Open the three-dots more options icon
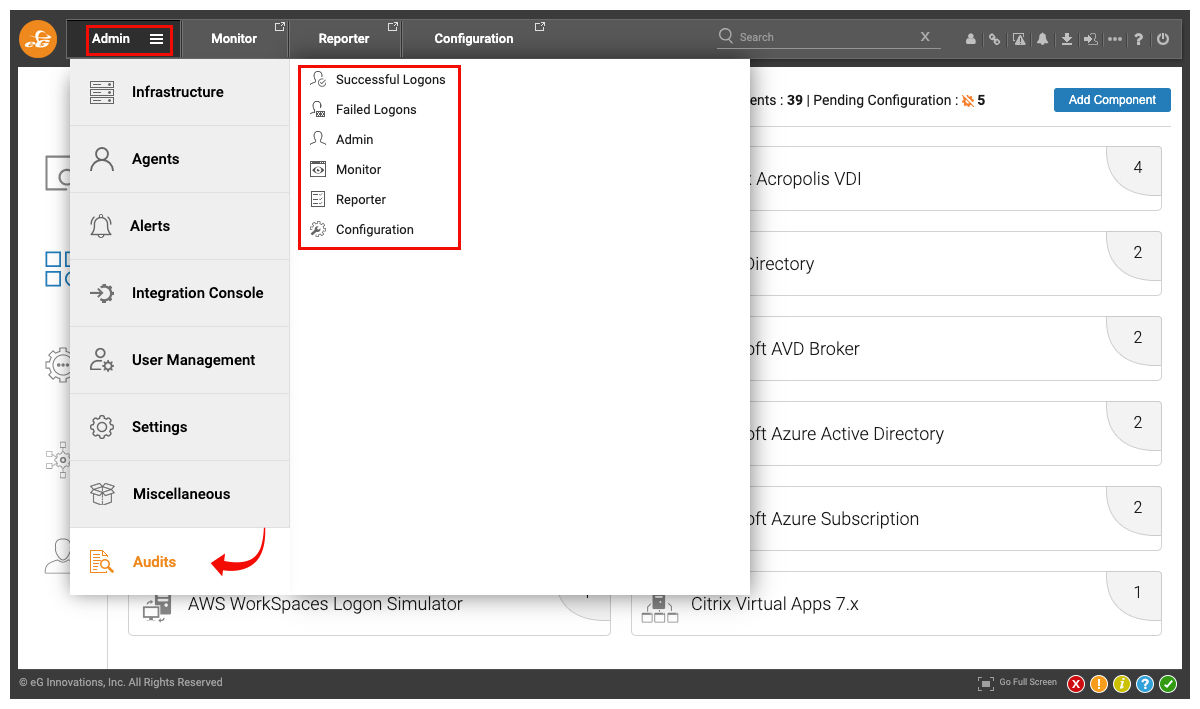Viewport: 1200px width, 709px height. (x=1115, y=39)
